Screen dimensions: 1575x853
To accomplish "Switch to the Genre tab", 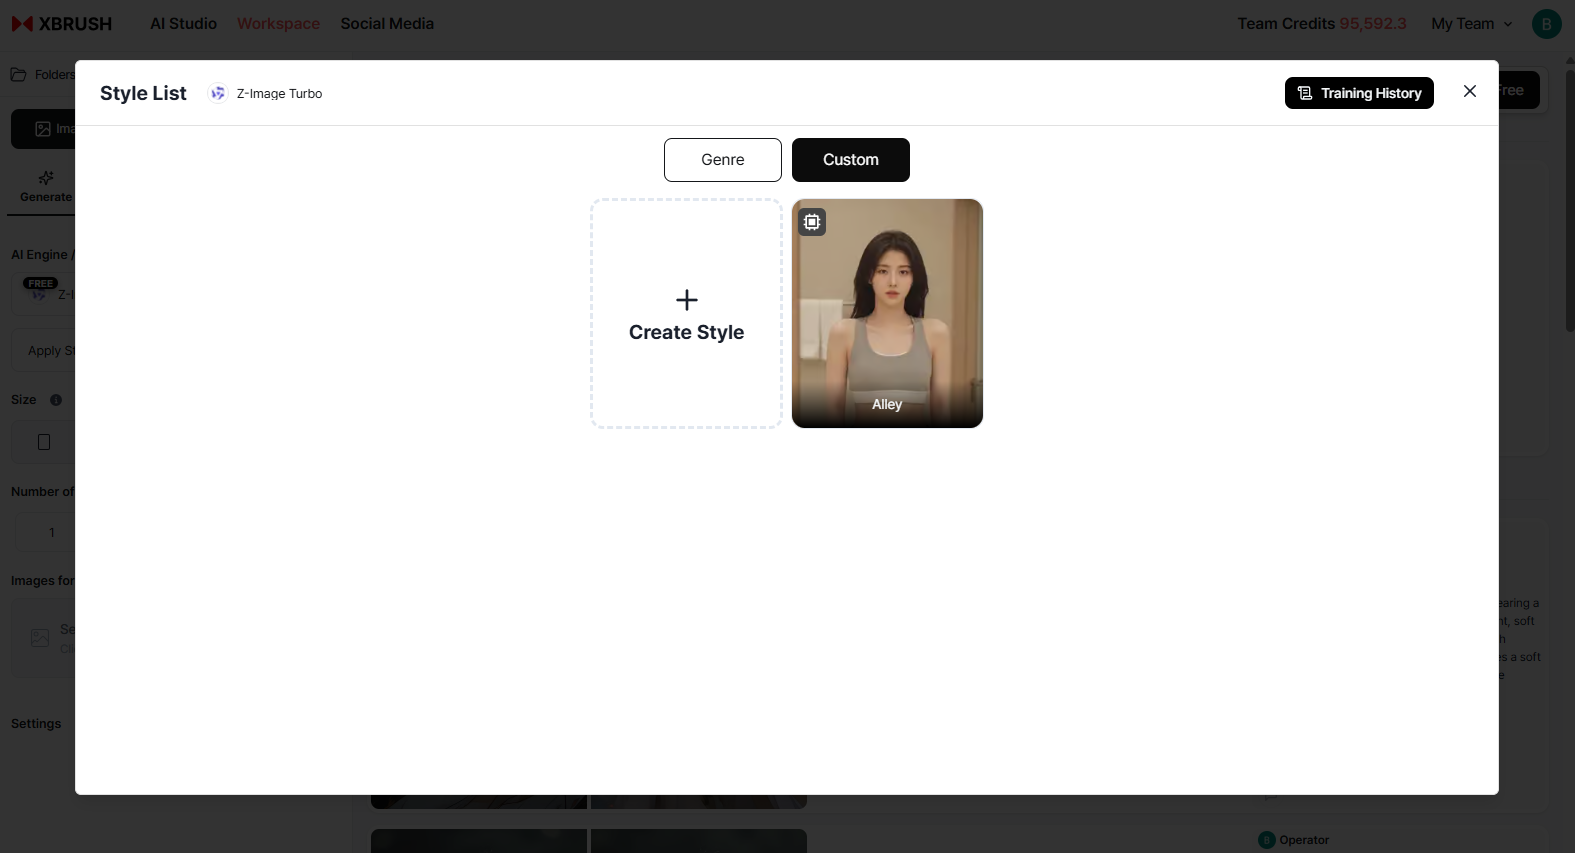I will click(723, 160).
